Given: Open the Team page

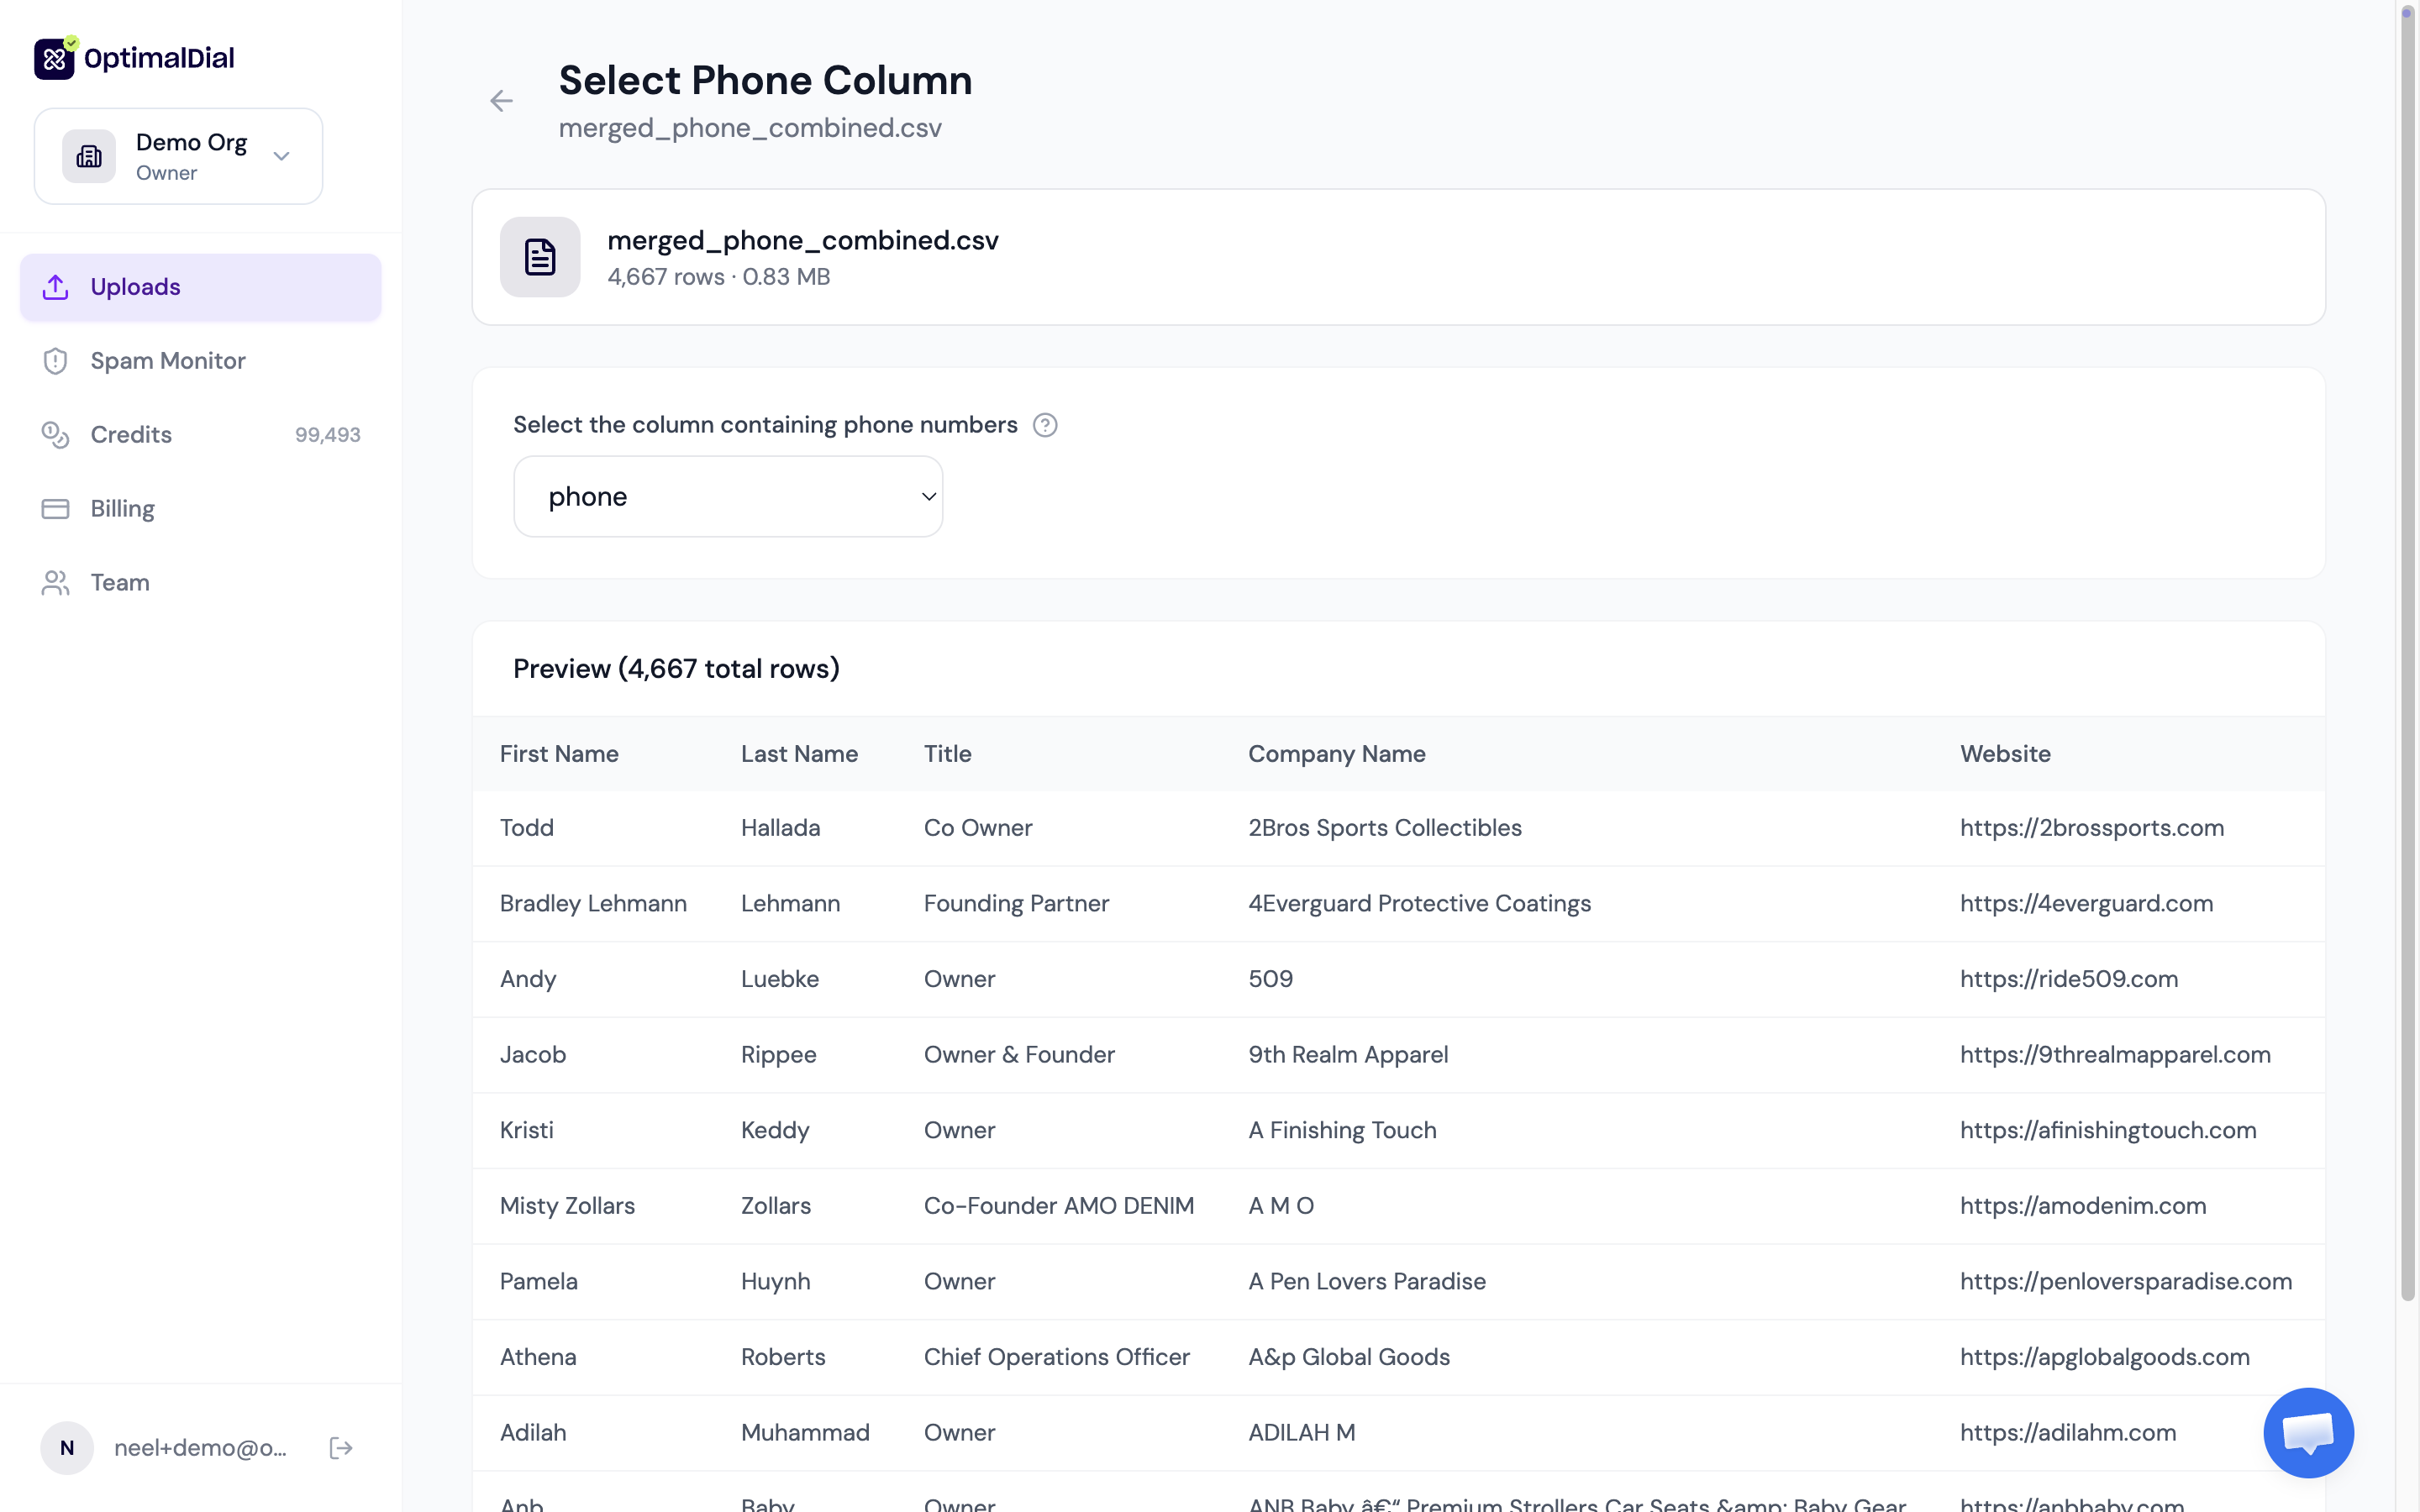Looking at the screenshot, I should pos(120,583).
